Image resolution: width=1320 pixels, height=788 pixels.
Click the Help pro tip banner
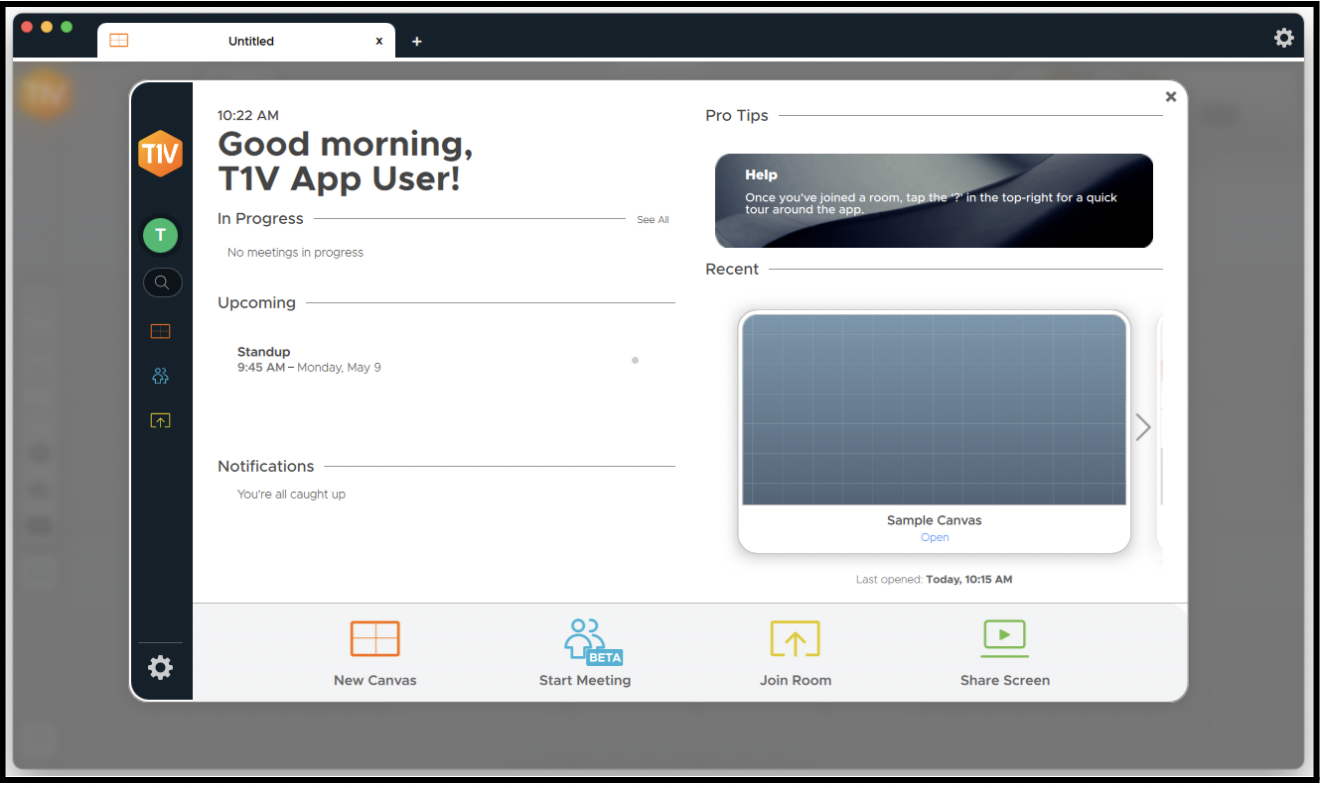pyautogui.click(x=933, y=200)
